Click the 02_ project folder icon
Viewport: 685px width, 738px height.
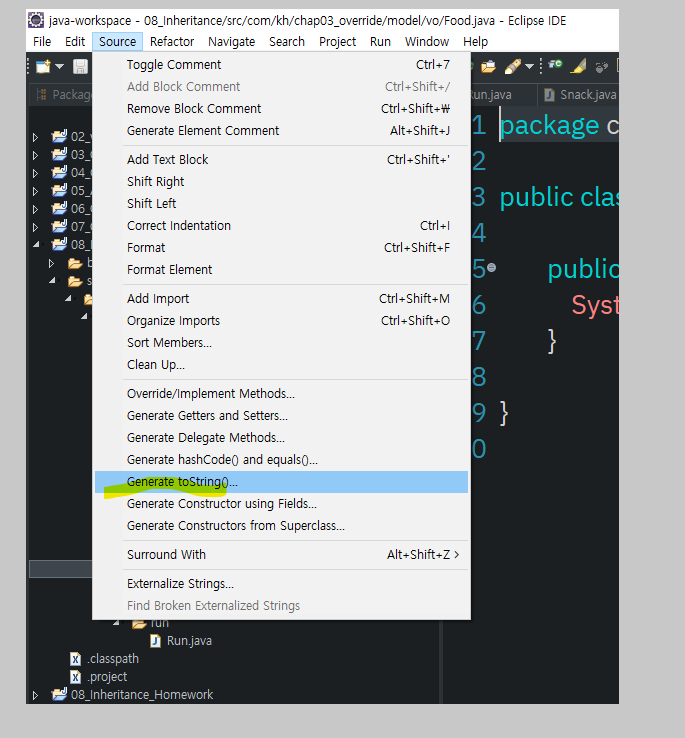click(x=59, y=136)
